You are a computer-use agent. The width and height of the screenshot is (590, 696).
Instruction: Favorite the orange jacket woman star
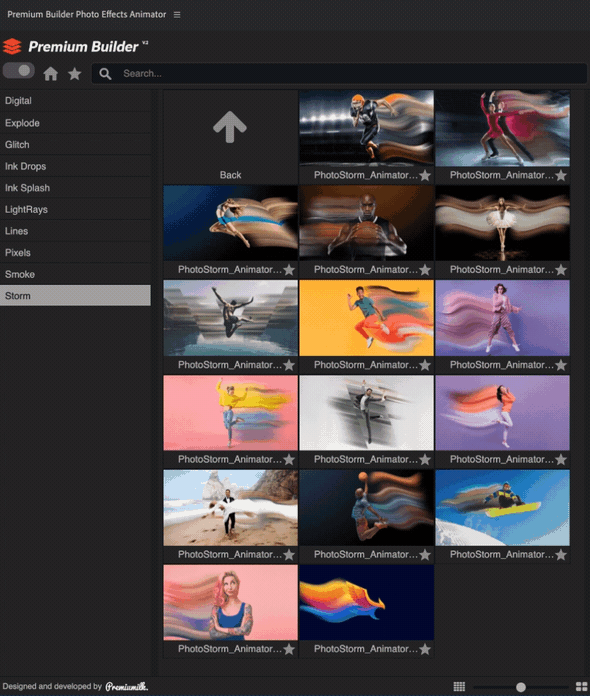(x=561, y=459)
